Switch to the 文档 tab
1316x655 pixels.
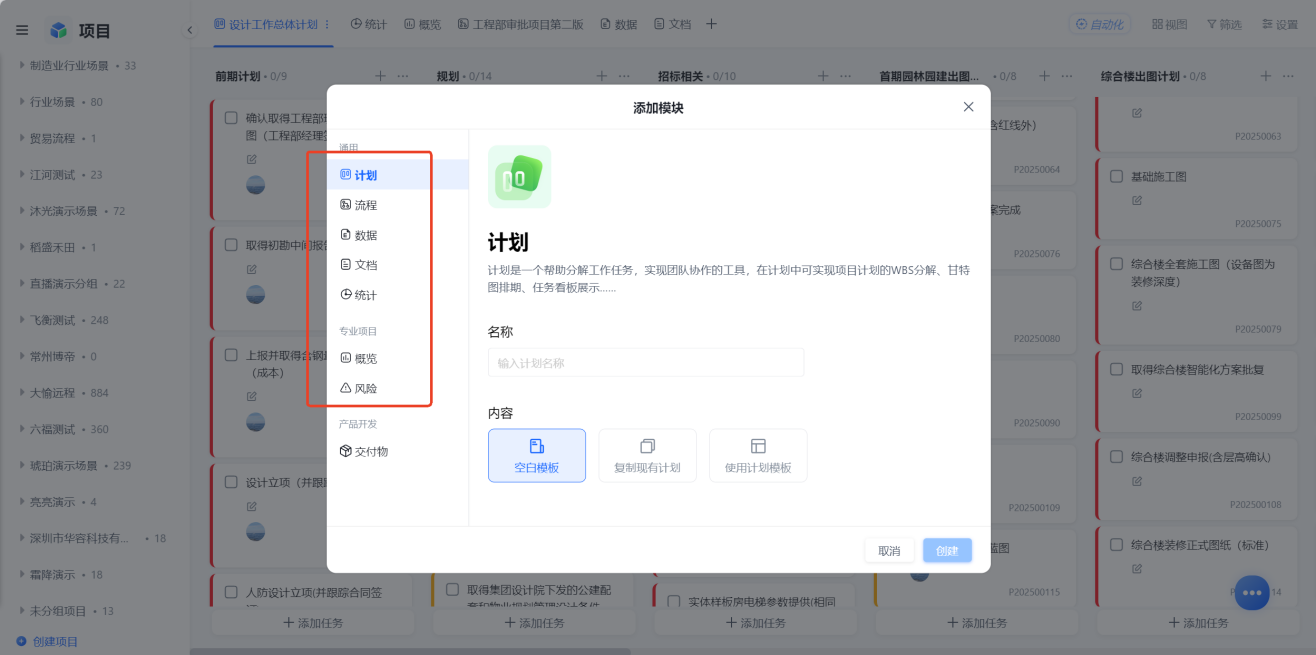pyautogui.click(x=672, y=24)
